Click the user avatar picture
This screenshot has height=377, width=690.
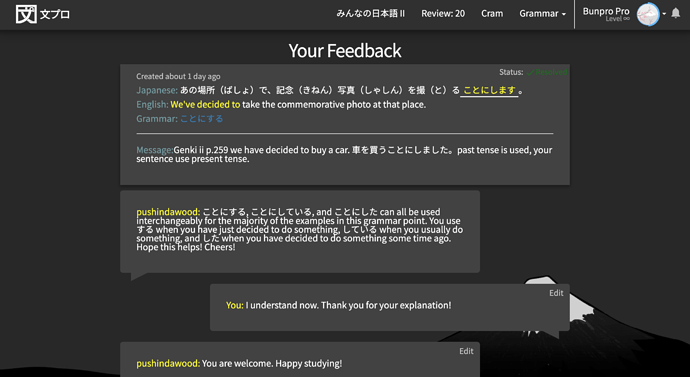point(648,14)
